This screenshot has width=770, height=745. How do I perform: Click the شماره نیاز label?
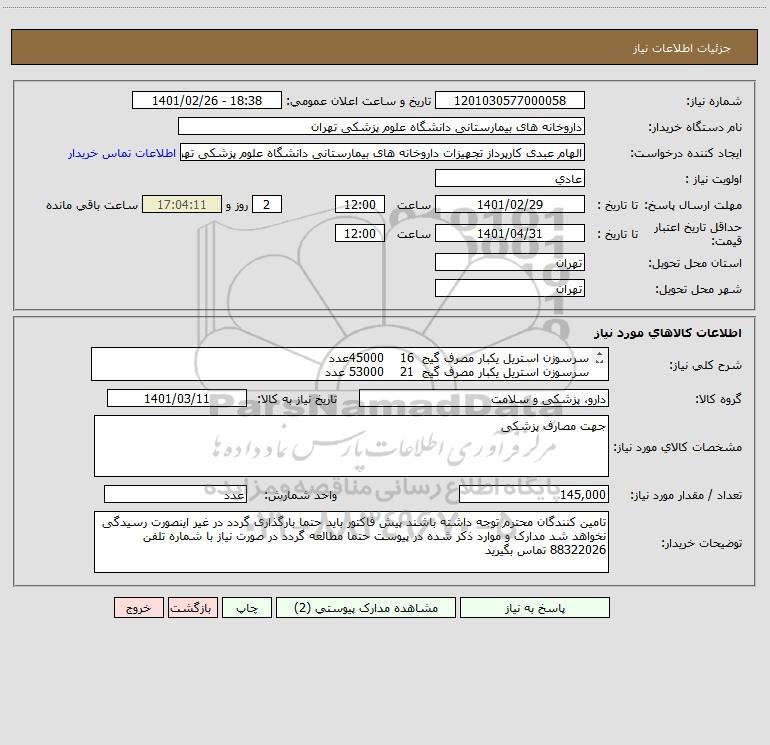[714, 102]
